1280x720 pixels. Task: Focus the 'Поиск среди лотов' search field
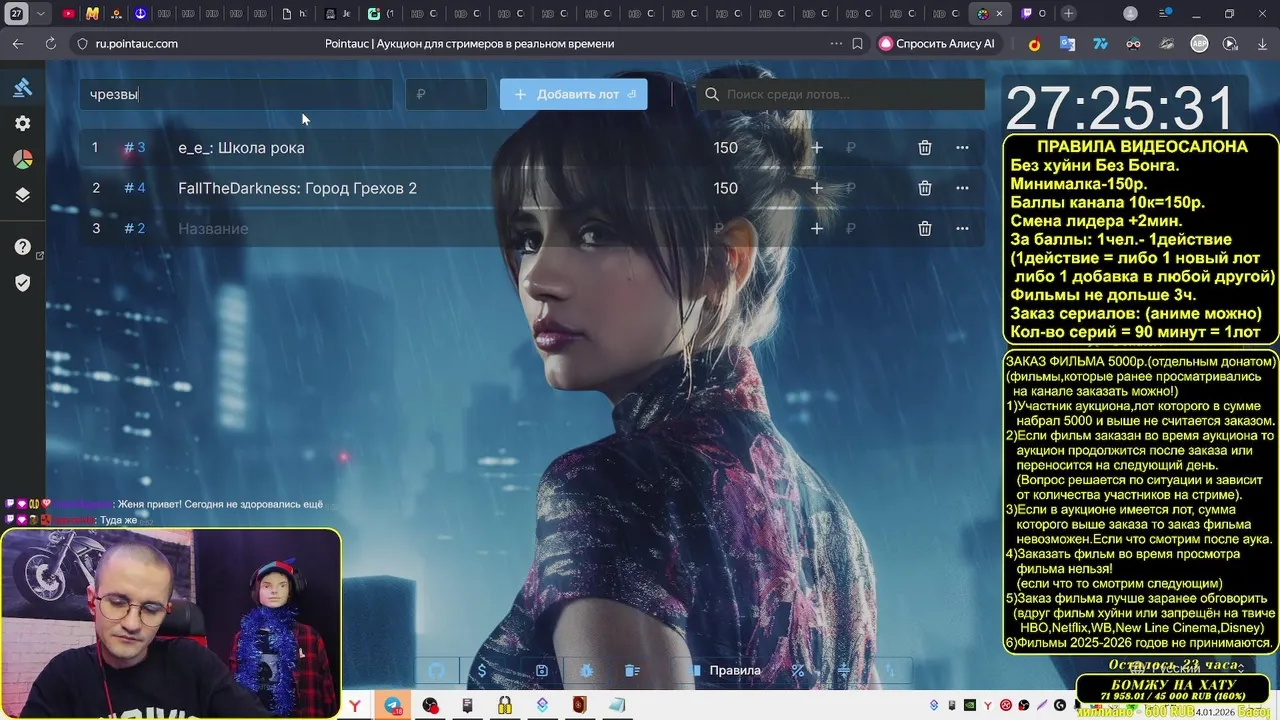pos(840,94)
